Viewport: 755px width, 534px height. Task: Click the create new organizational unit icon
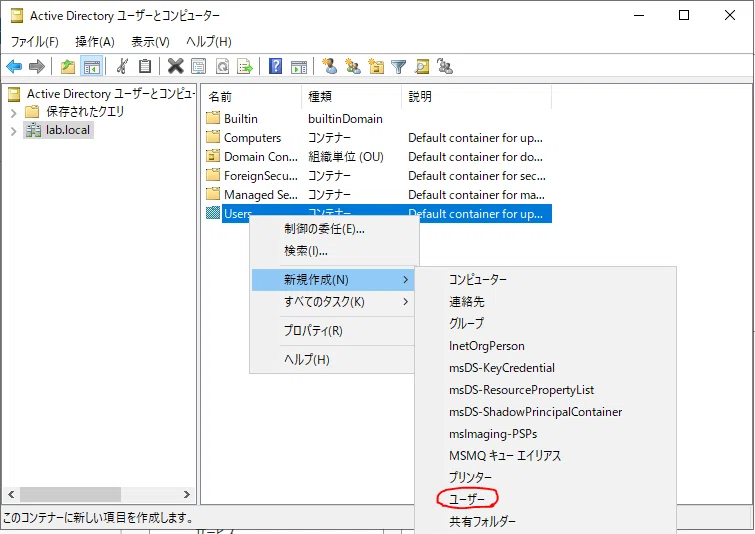(376, 66)
